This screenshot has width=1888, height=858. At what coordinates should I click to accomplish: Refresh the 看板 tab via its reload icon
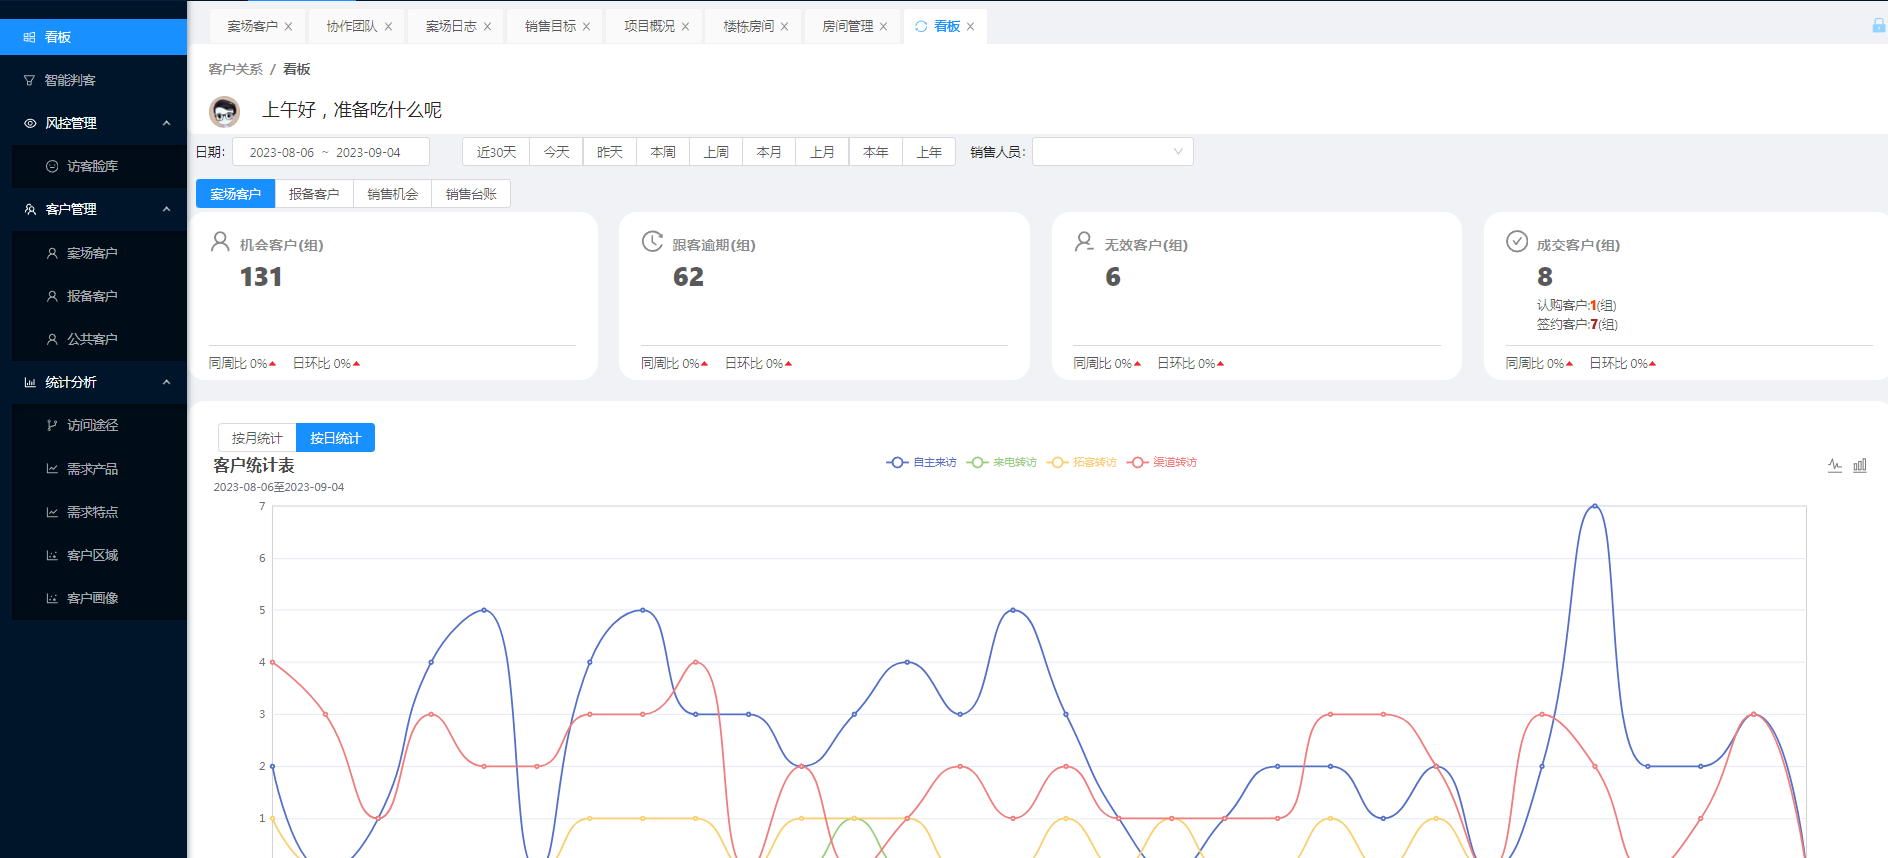click(x=921, y=26)
